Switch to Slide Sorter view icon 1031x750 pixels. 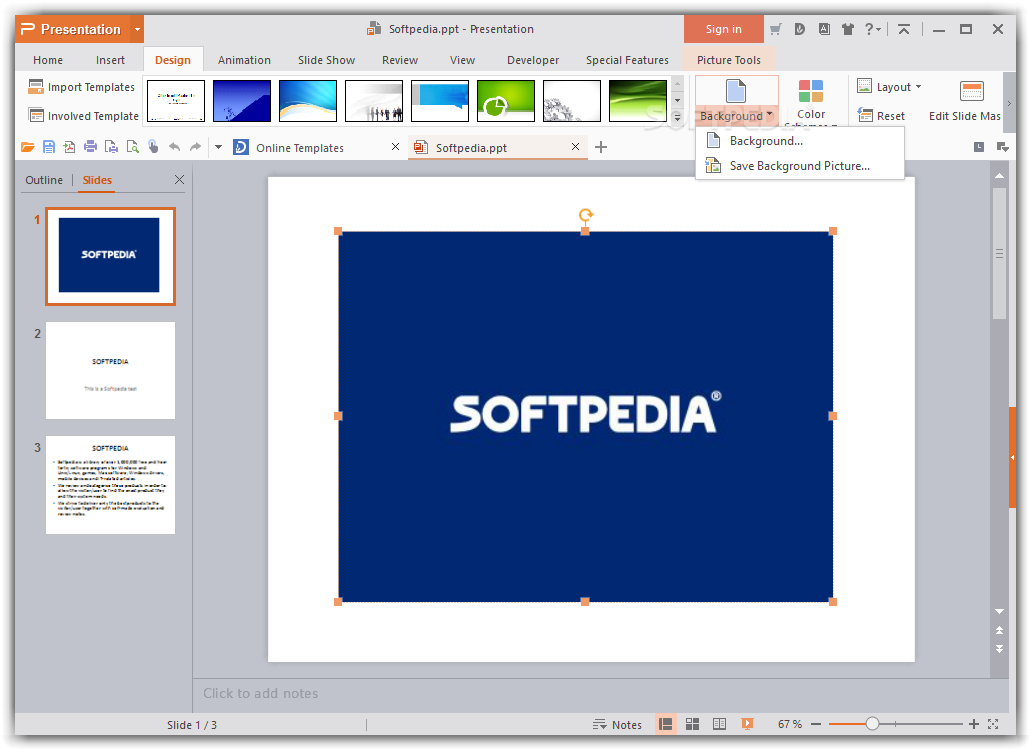click(x=692, y=724)
